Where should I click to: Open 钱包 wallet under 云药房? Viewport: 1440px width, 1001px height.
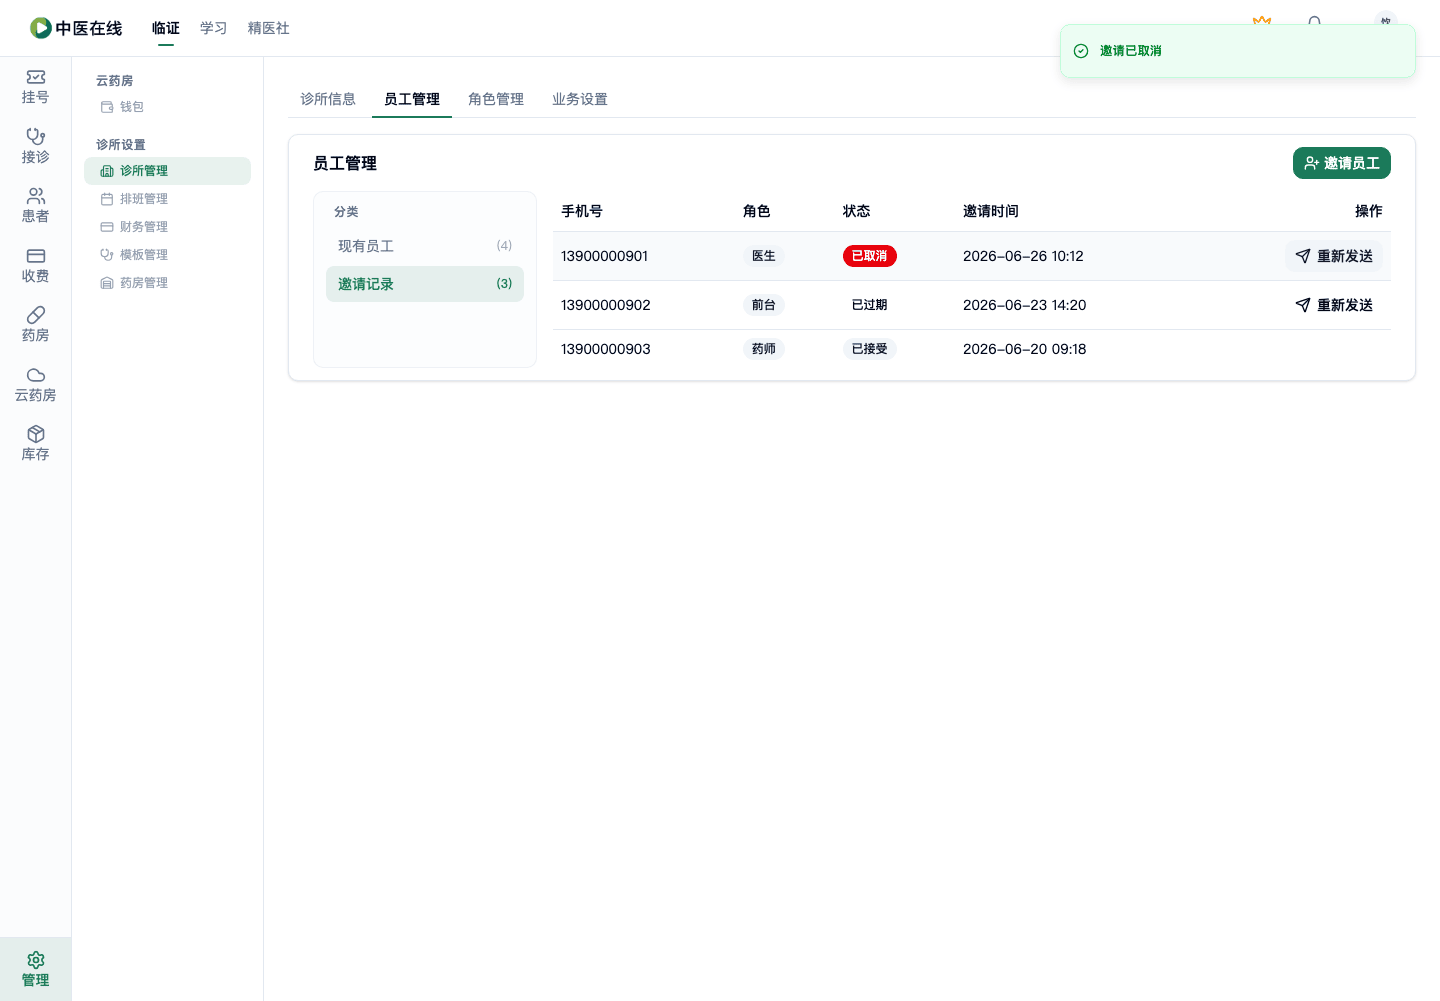122,107
